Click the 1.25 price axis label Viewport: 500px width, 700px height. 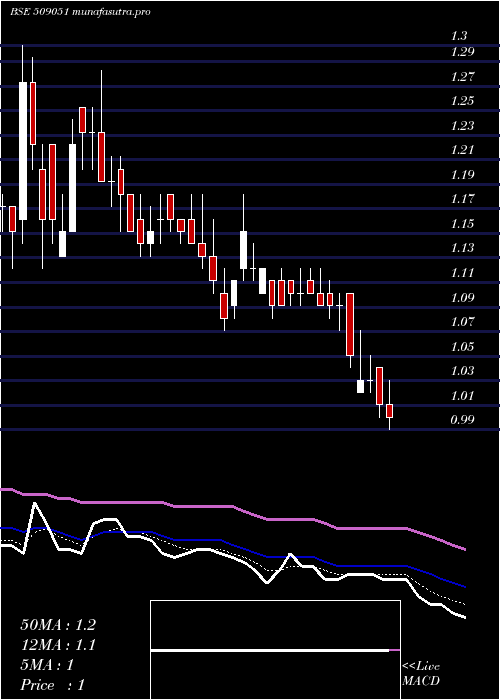click(462, 101)
